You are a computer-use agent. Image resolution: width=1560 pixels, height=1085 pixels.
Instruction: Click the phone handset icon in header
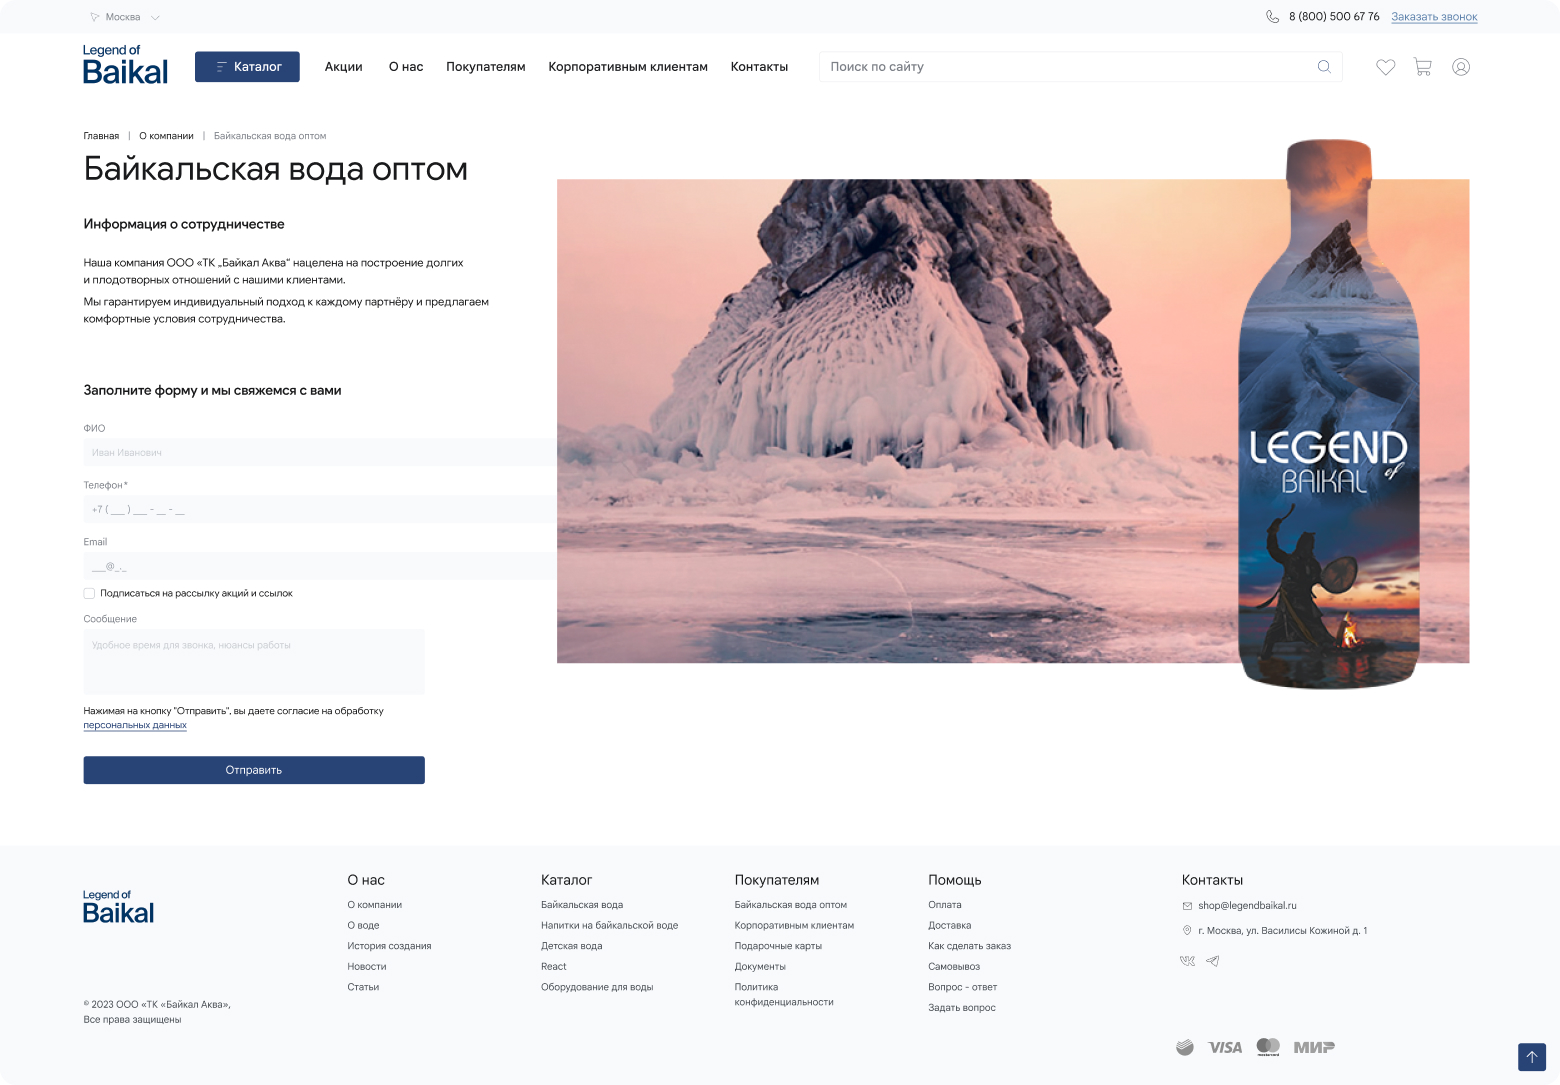pos(1272,17)
